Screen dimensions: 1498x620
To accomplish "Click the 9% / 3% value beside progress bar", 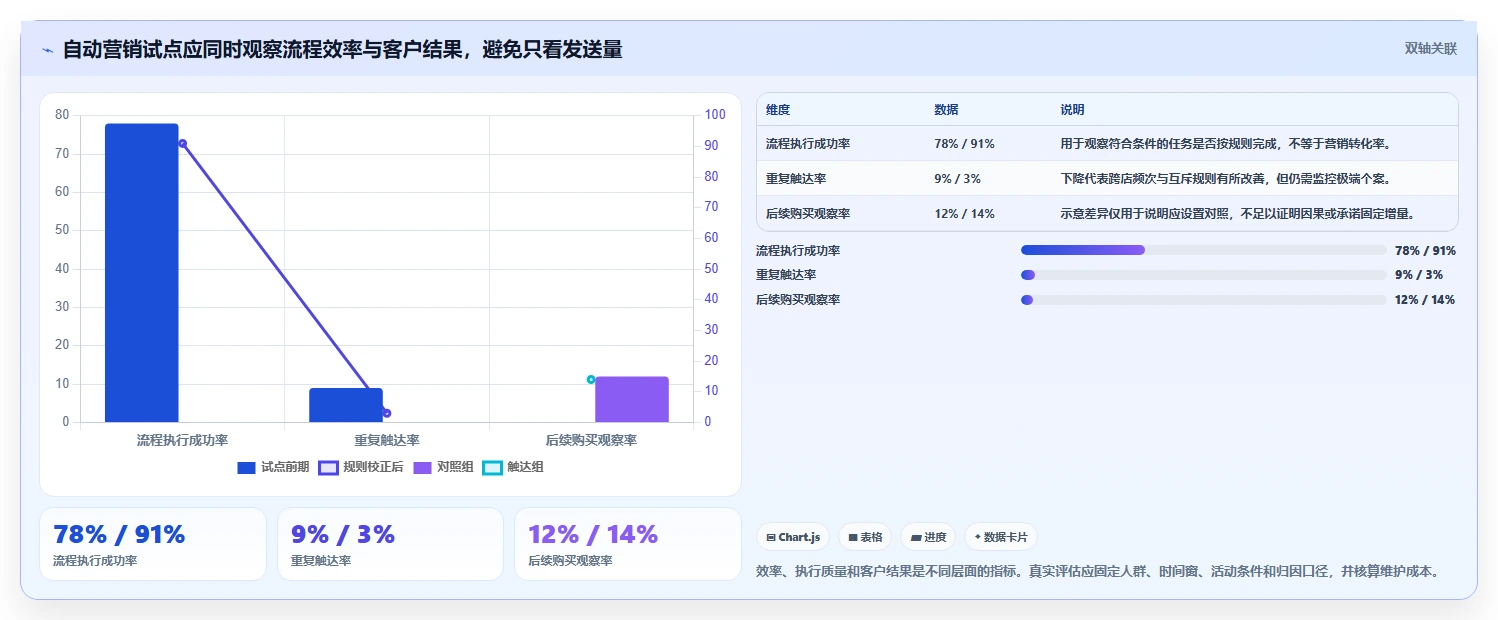I will (x=1419, y=275).
